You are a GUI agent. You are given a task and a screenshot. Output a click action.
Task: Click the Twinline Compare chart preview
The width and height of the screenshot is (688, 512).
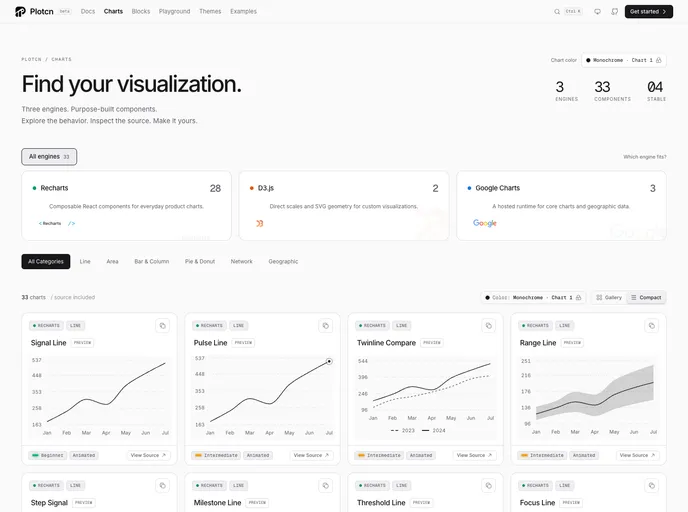pyautogui.click(x=426, y=397)
